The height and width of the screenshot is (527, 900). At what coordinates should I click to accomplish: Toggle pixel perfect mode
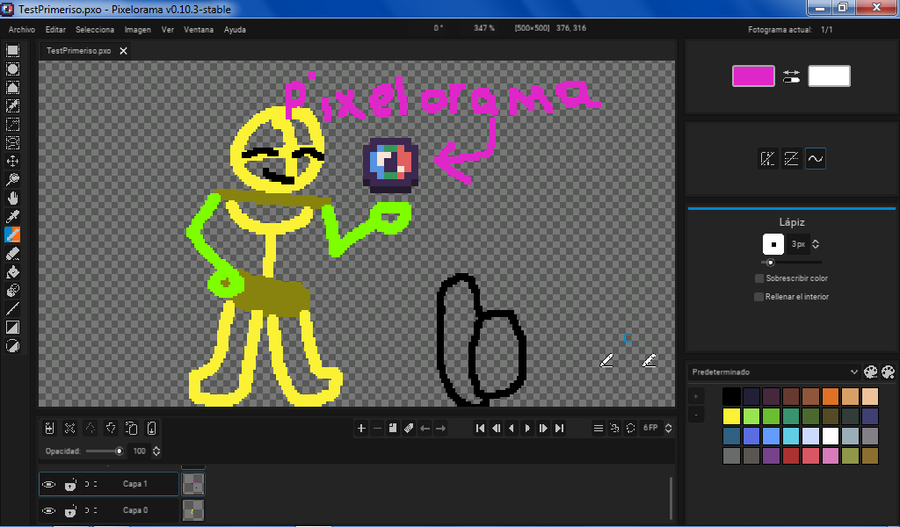pyautogui.click(x=816, y=158)
